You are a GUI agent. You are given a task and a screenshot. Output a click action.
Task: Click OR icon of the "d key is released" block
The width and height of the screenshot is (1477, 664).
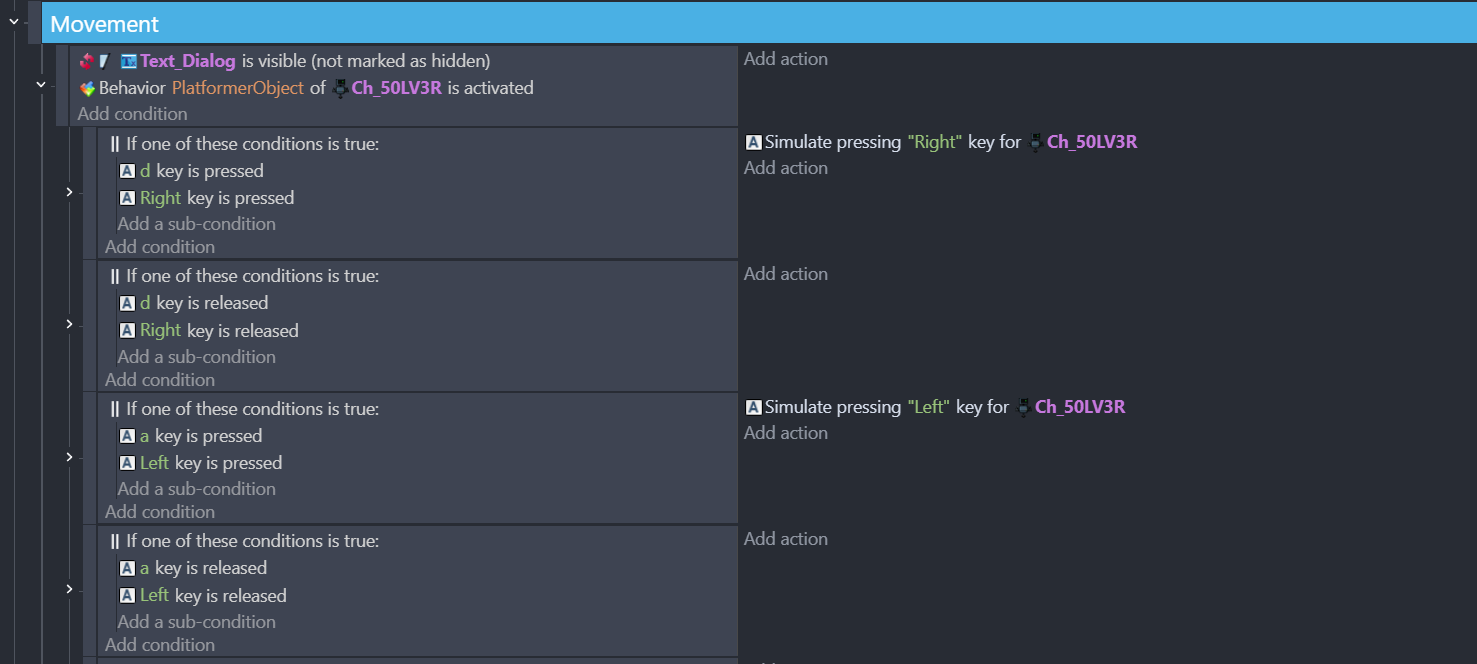point(115,276)
